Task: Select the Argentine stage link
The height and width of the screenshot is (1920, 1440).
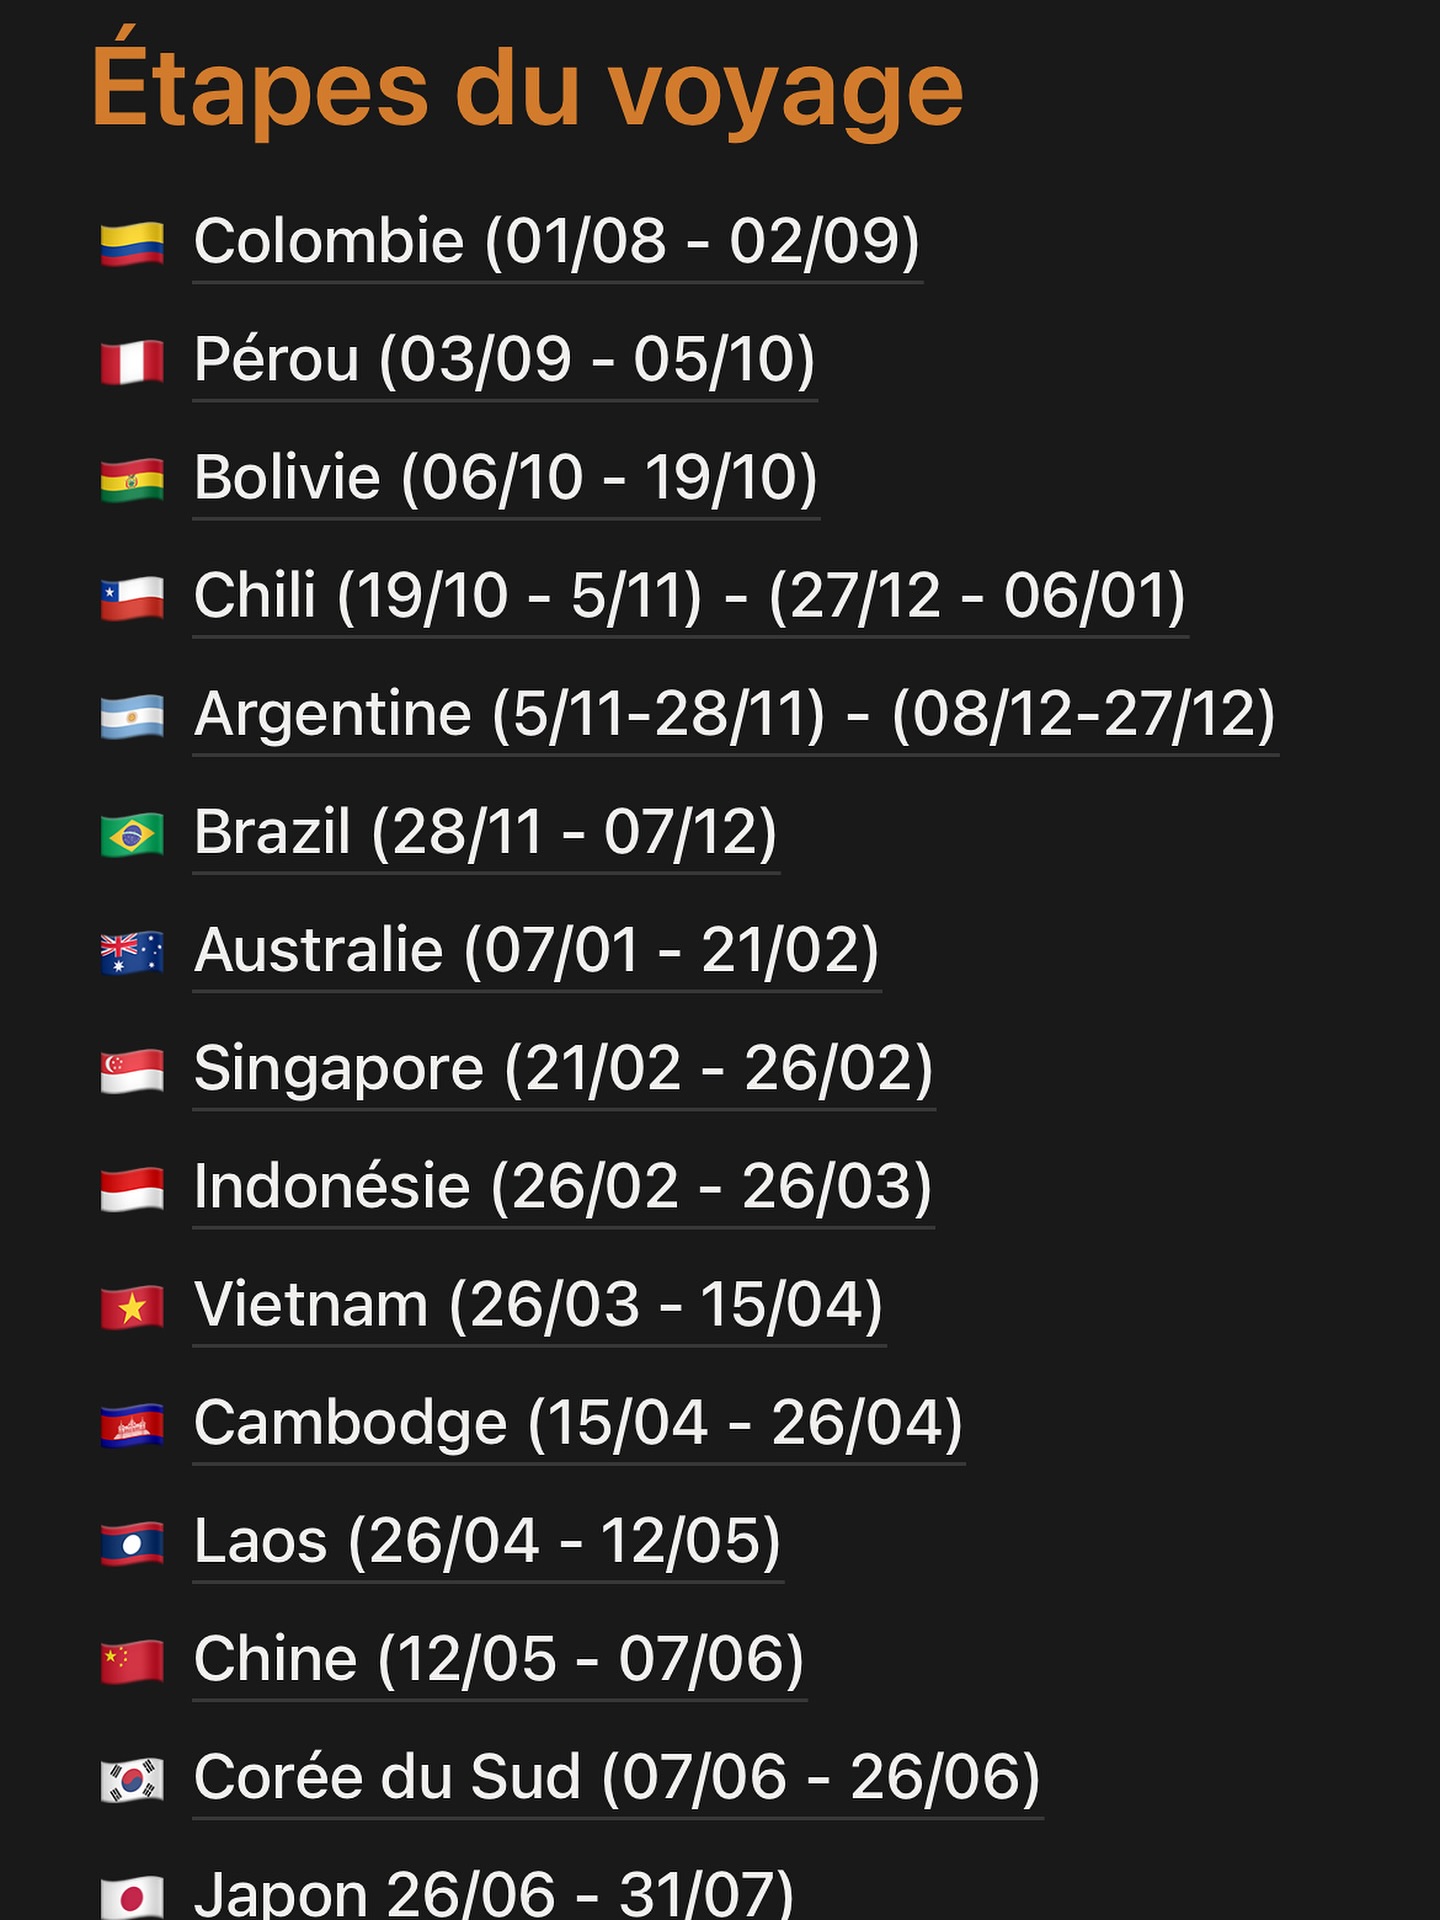Action: click(734, 714)
